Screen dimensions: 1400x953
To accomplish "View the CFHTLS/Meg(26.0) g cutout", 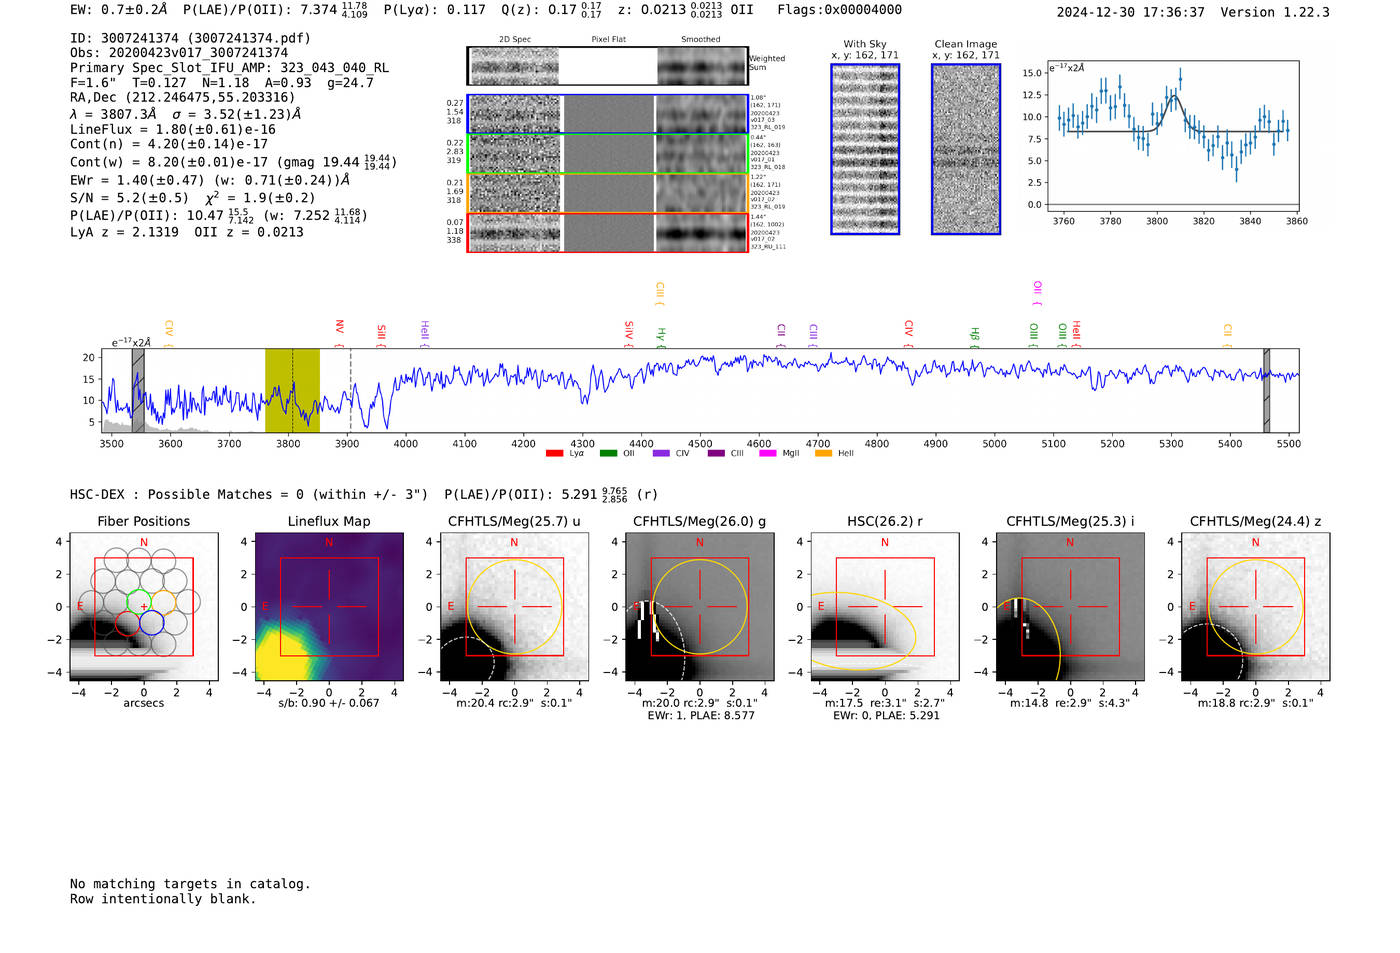I will coord(700,607).
